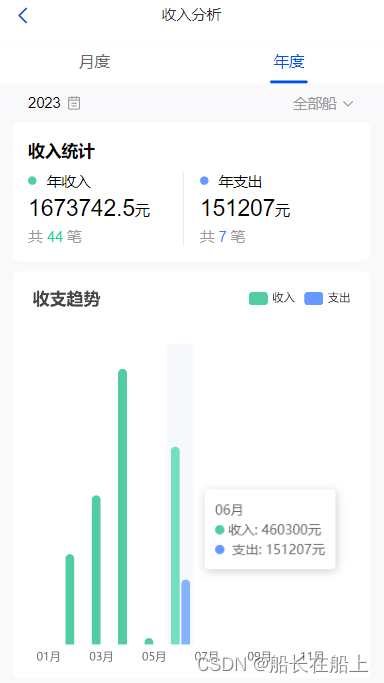Click the 年收入 label

click(69, 181)
